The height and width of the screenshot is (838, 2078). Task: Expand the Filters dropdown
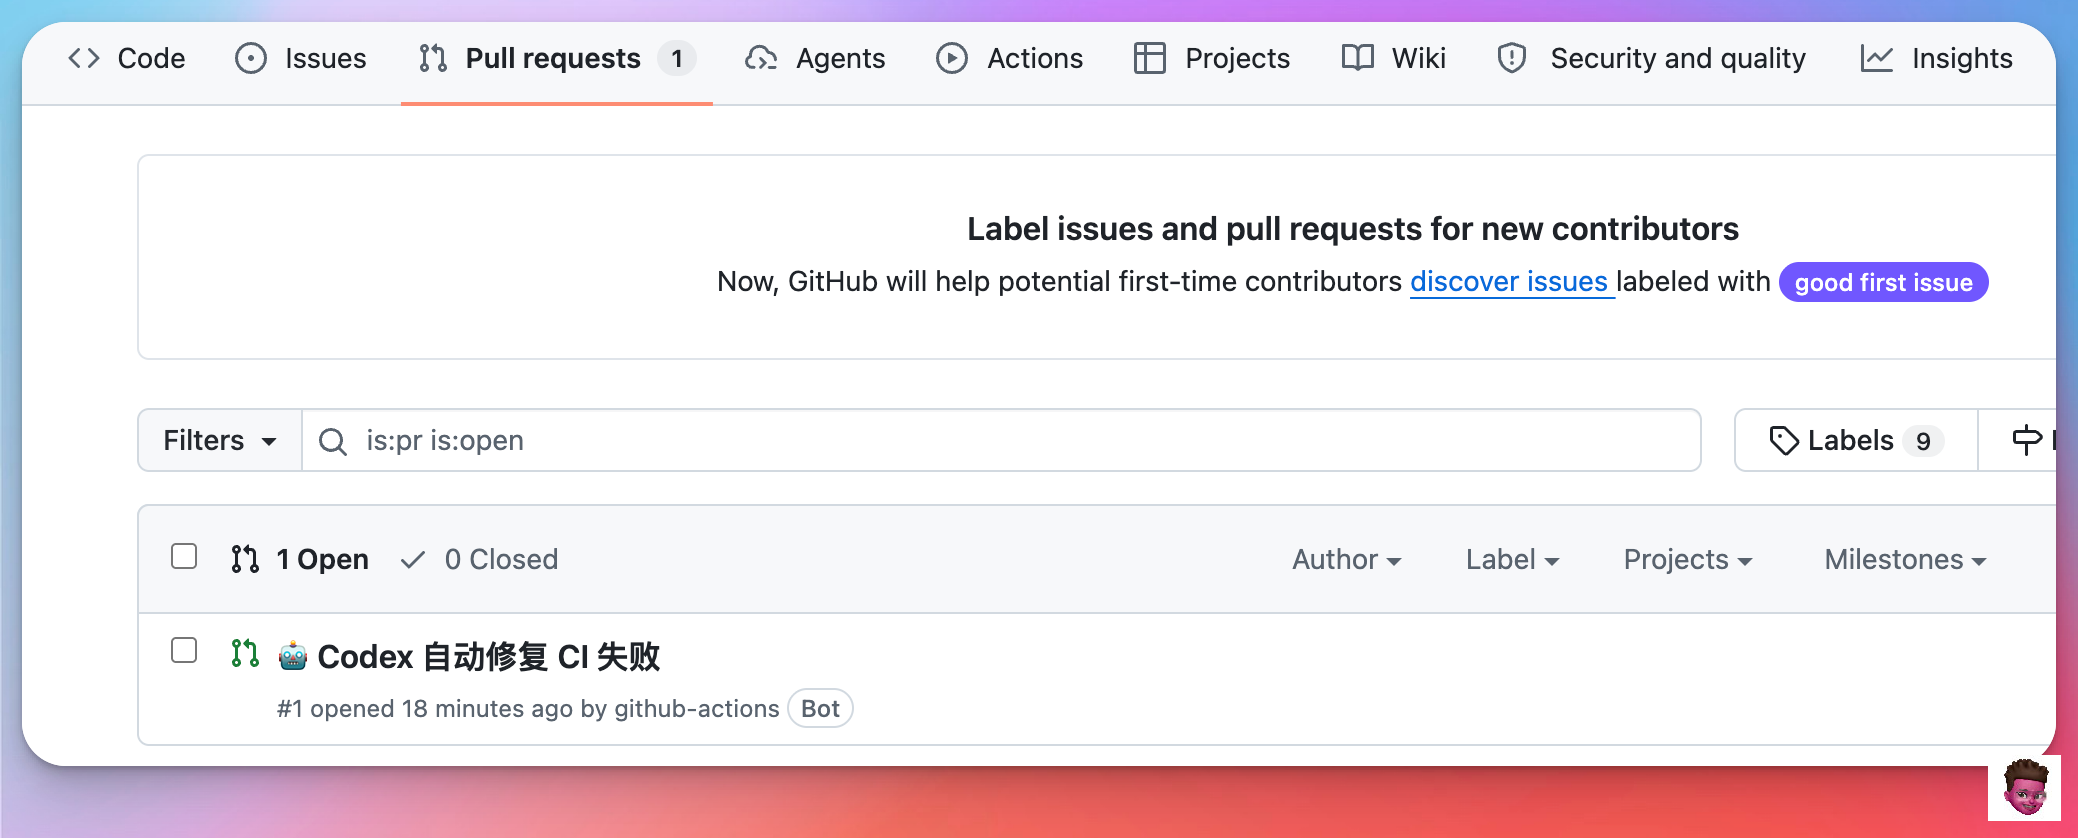[x=220, y=440]
